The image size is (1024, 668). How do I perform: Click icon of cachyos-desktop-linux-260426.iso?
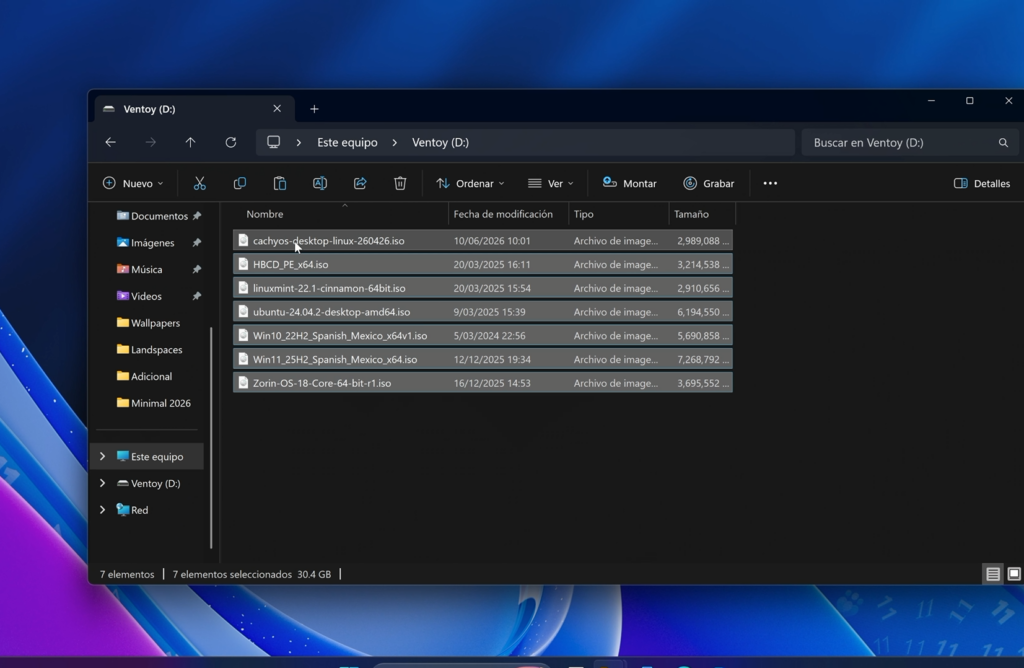coord(244,240)
